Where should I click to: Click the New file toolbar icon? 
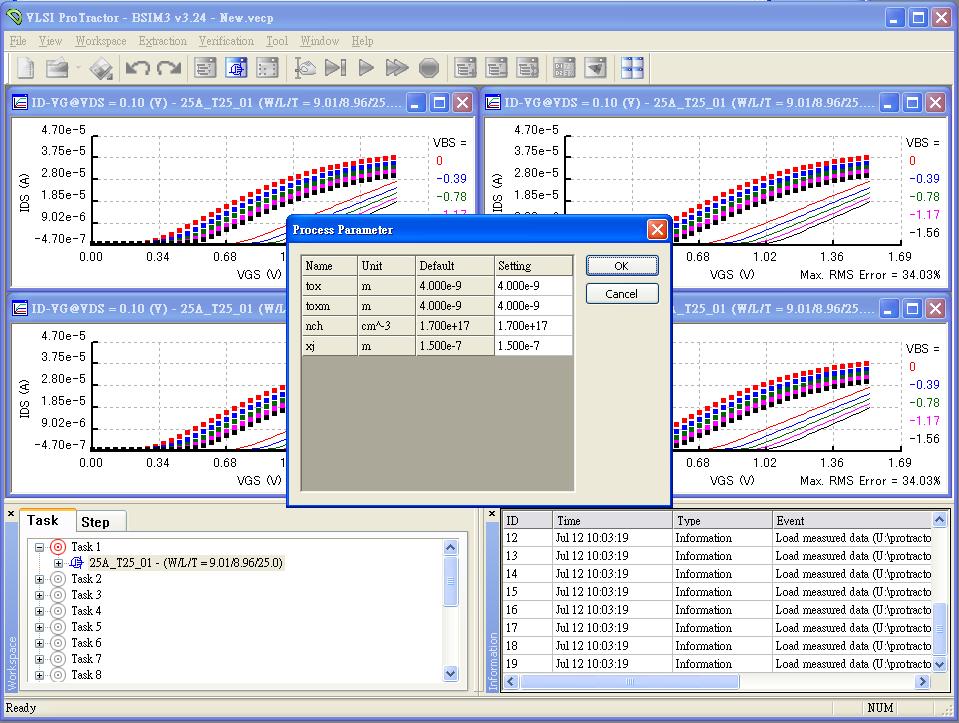26,68
